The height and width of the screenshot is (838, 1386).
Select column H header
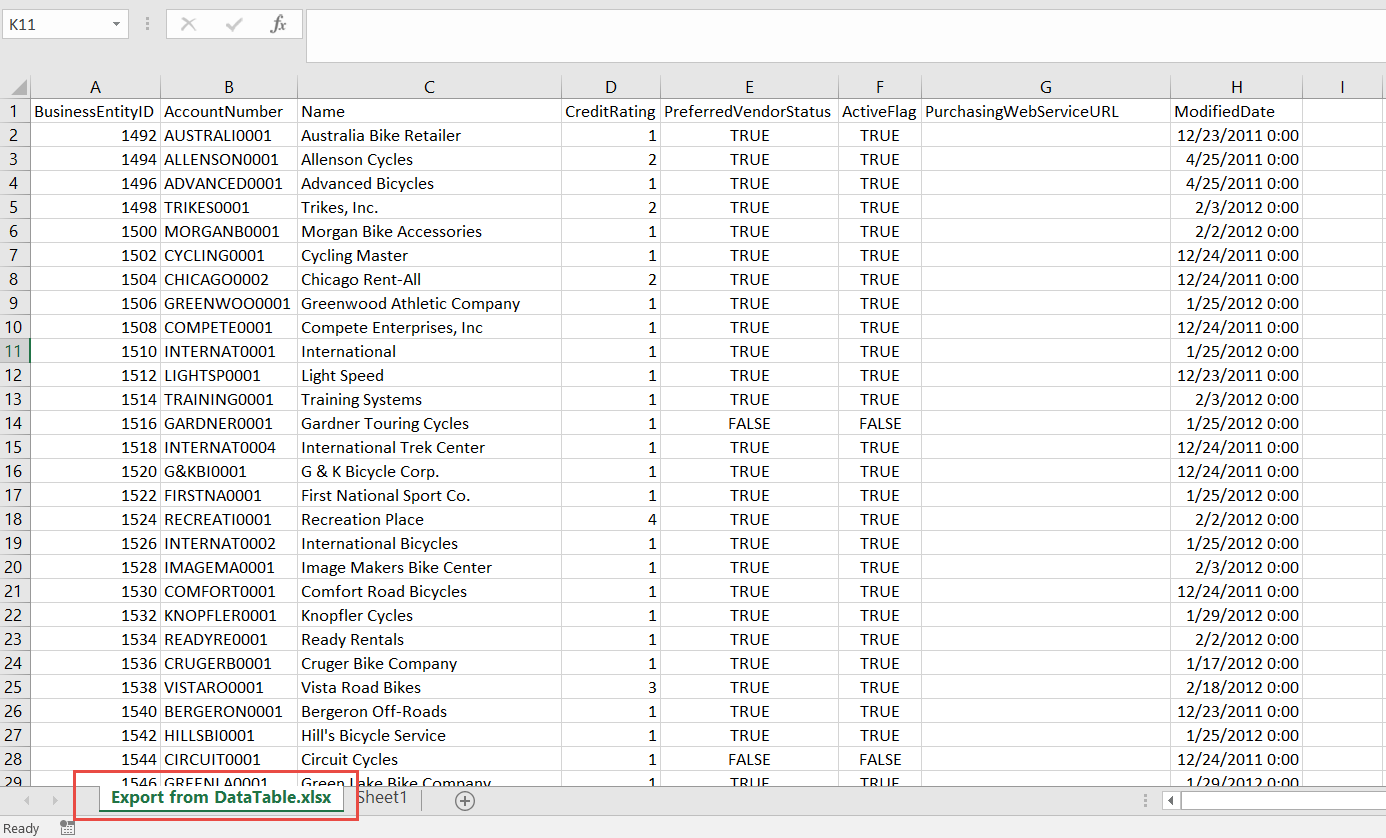pos(1237,87)
